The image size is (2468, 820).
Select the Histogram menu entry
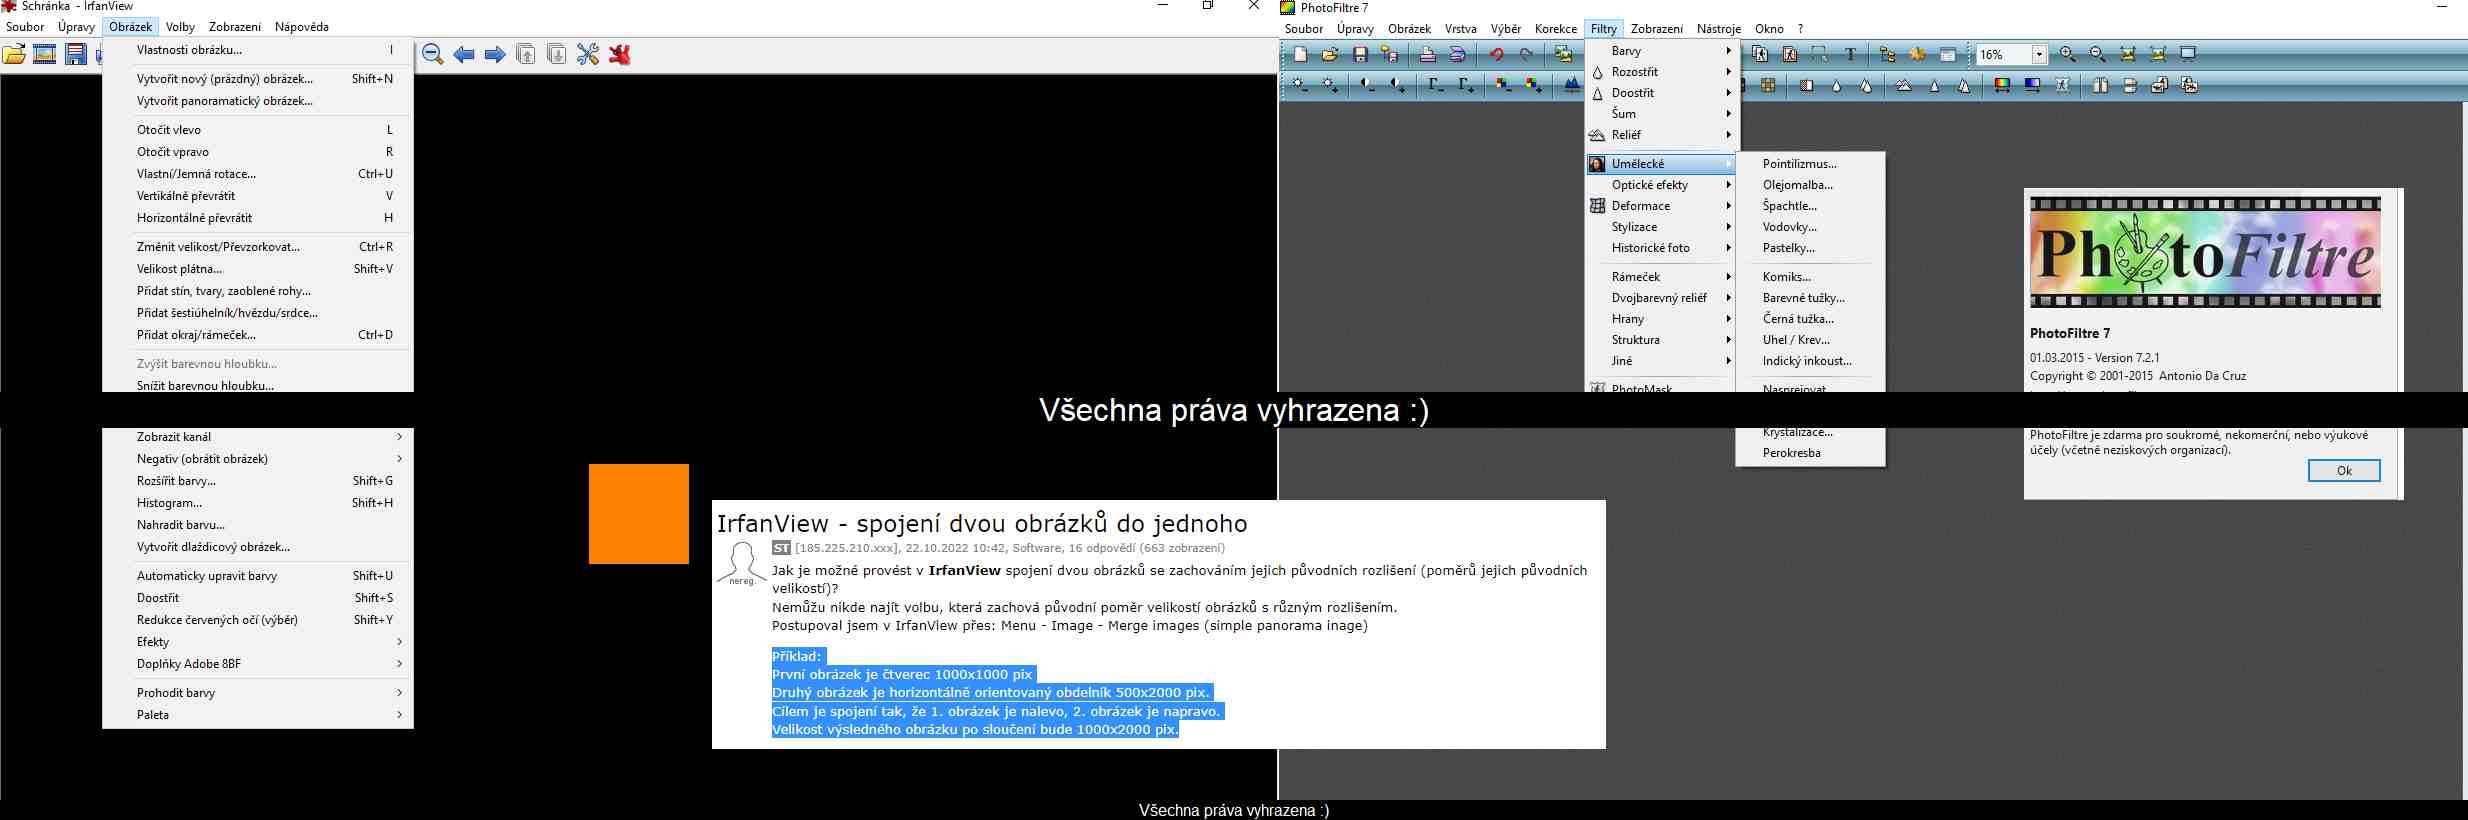coord(258,503)
